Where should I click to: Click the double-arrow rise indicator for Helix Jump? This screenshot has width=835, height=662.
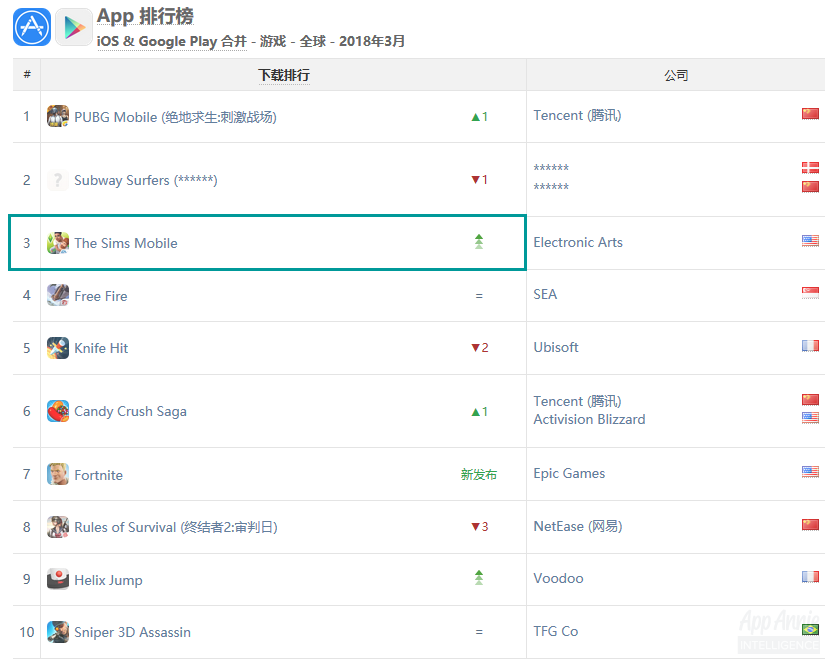(x=479, y=577)
